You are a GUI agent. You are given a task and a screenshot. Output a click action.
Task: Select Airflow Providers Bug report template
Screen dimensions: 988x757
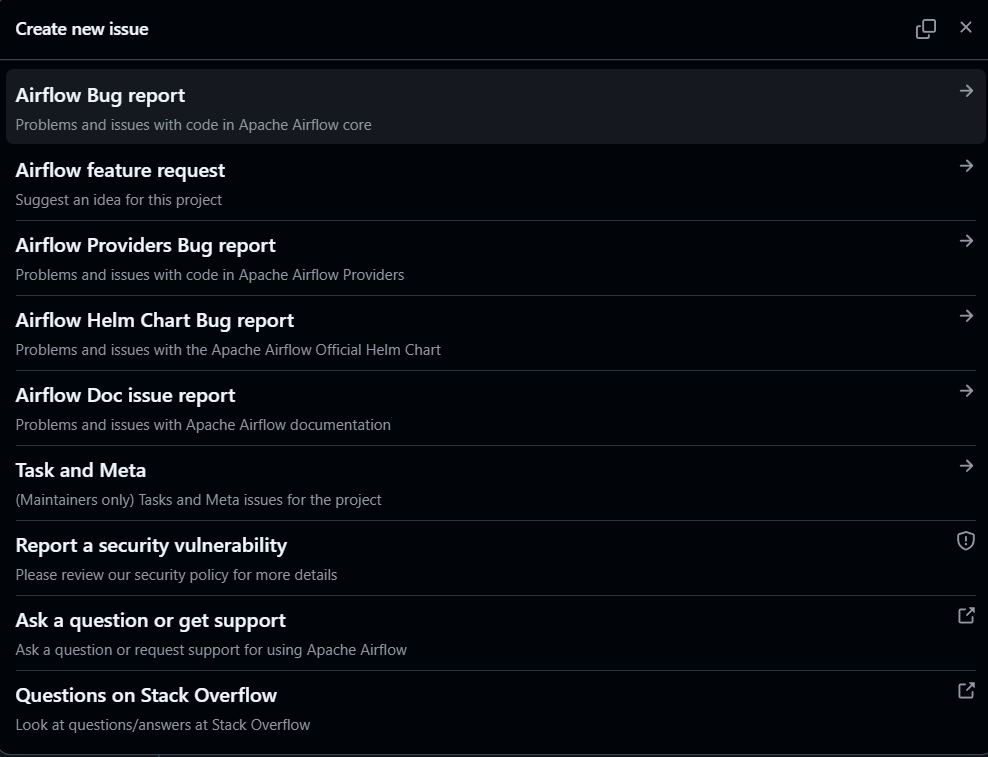[x=496, y=258]
